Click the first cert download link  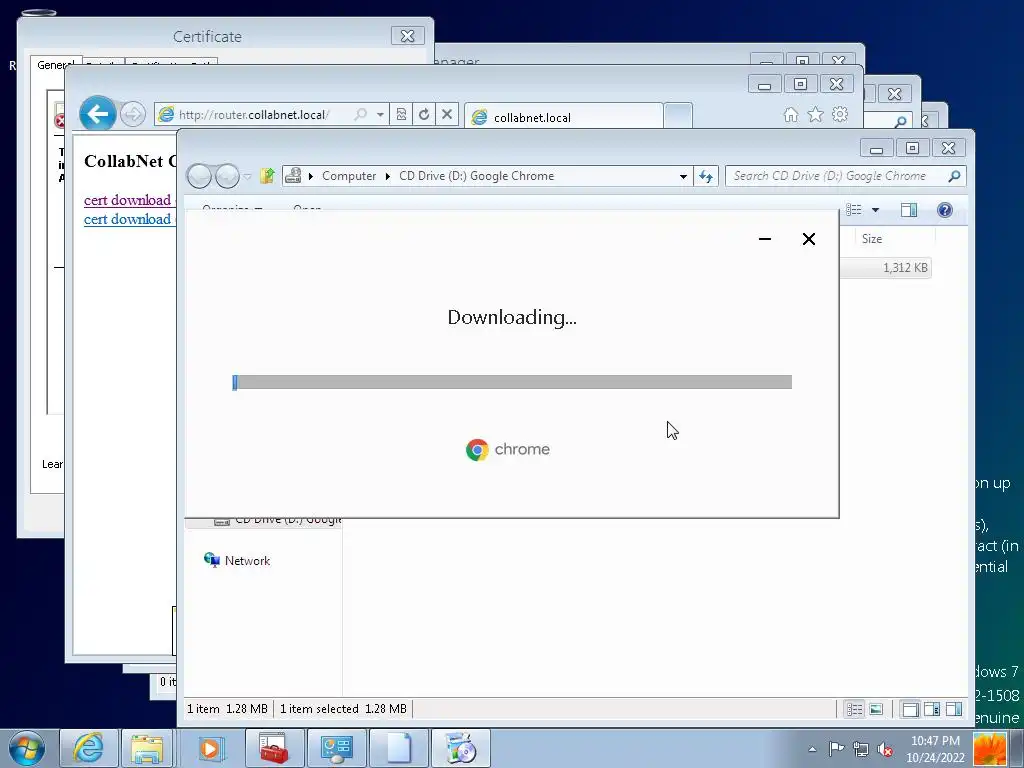coord(127,200)
